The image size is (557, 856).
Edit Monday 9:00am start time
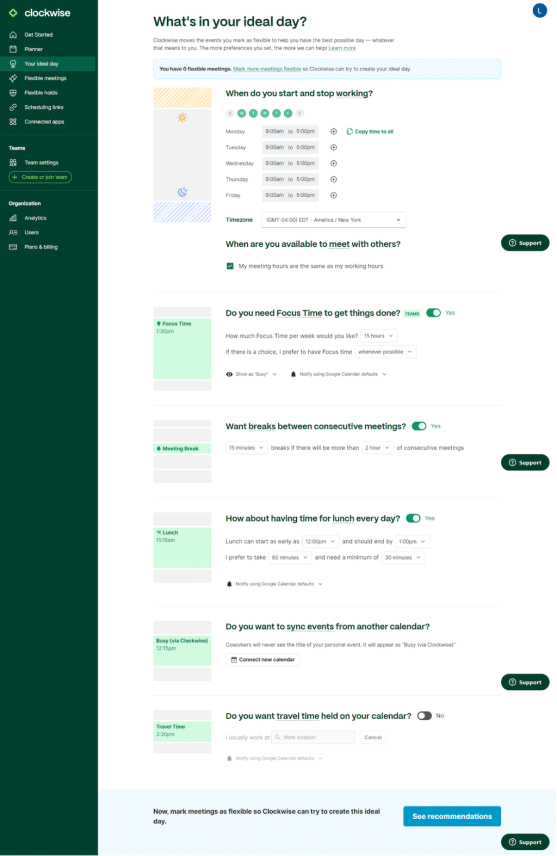click(x=275, y=132)
